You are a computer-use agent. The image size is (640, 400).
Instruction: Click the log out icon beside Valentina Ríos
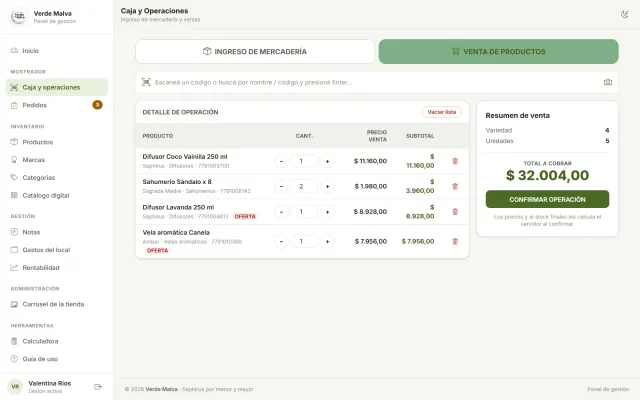click(x=98, y=387)
